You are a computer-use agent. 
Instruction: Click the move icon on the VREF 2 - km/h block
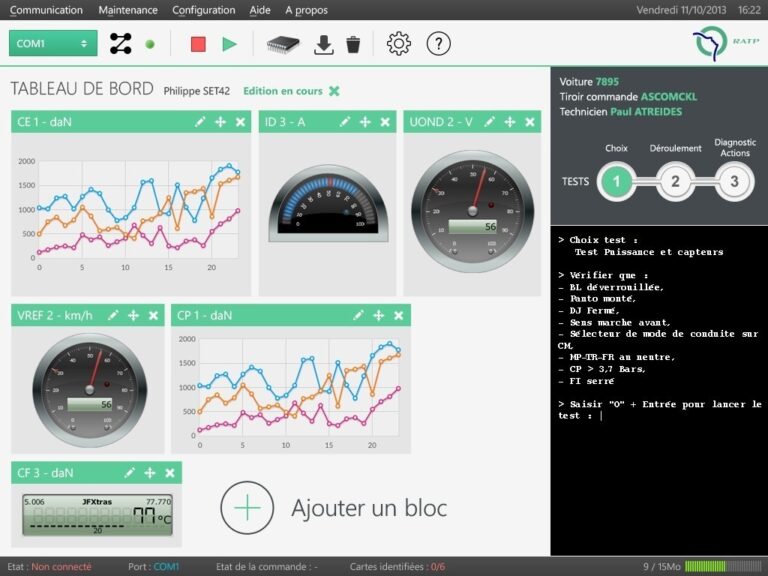click(133, 315)
